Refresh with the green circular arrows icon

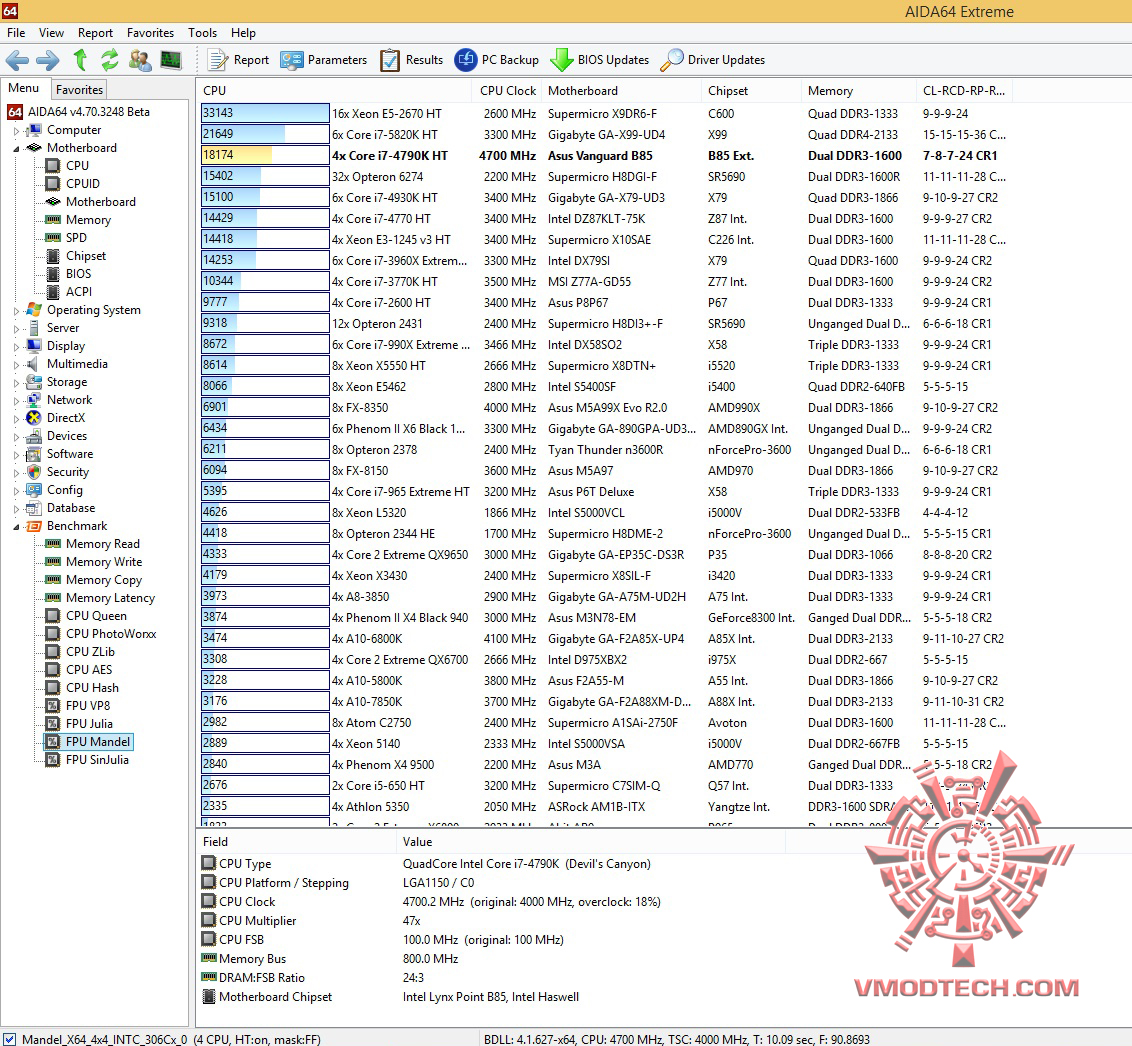coord(110,60)
